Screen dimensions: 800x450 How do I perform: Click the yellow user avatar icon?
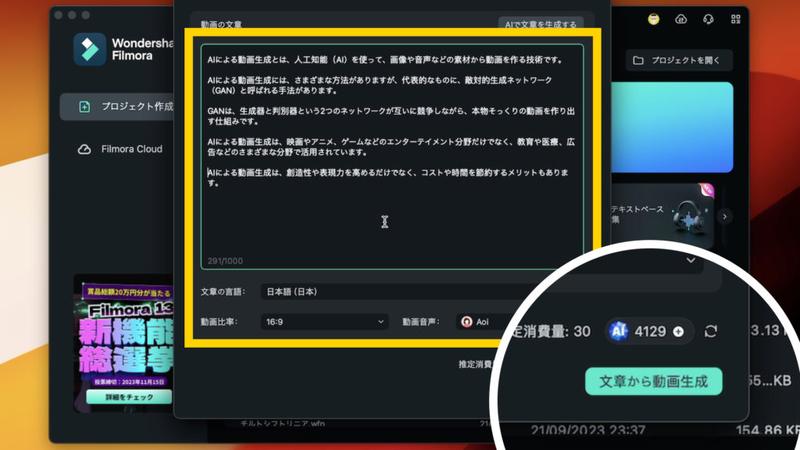click(x=654, y=19)
